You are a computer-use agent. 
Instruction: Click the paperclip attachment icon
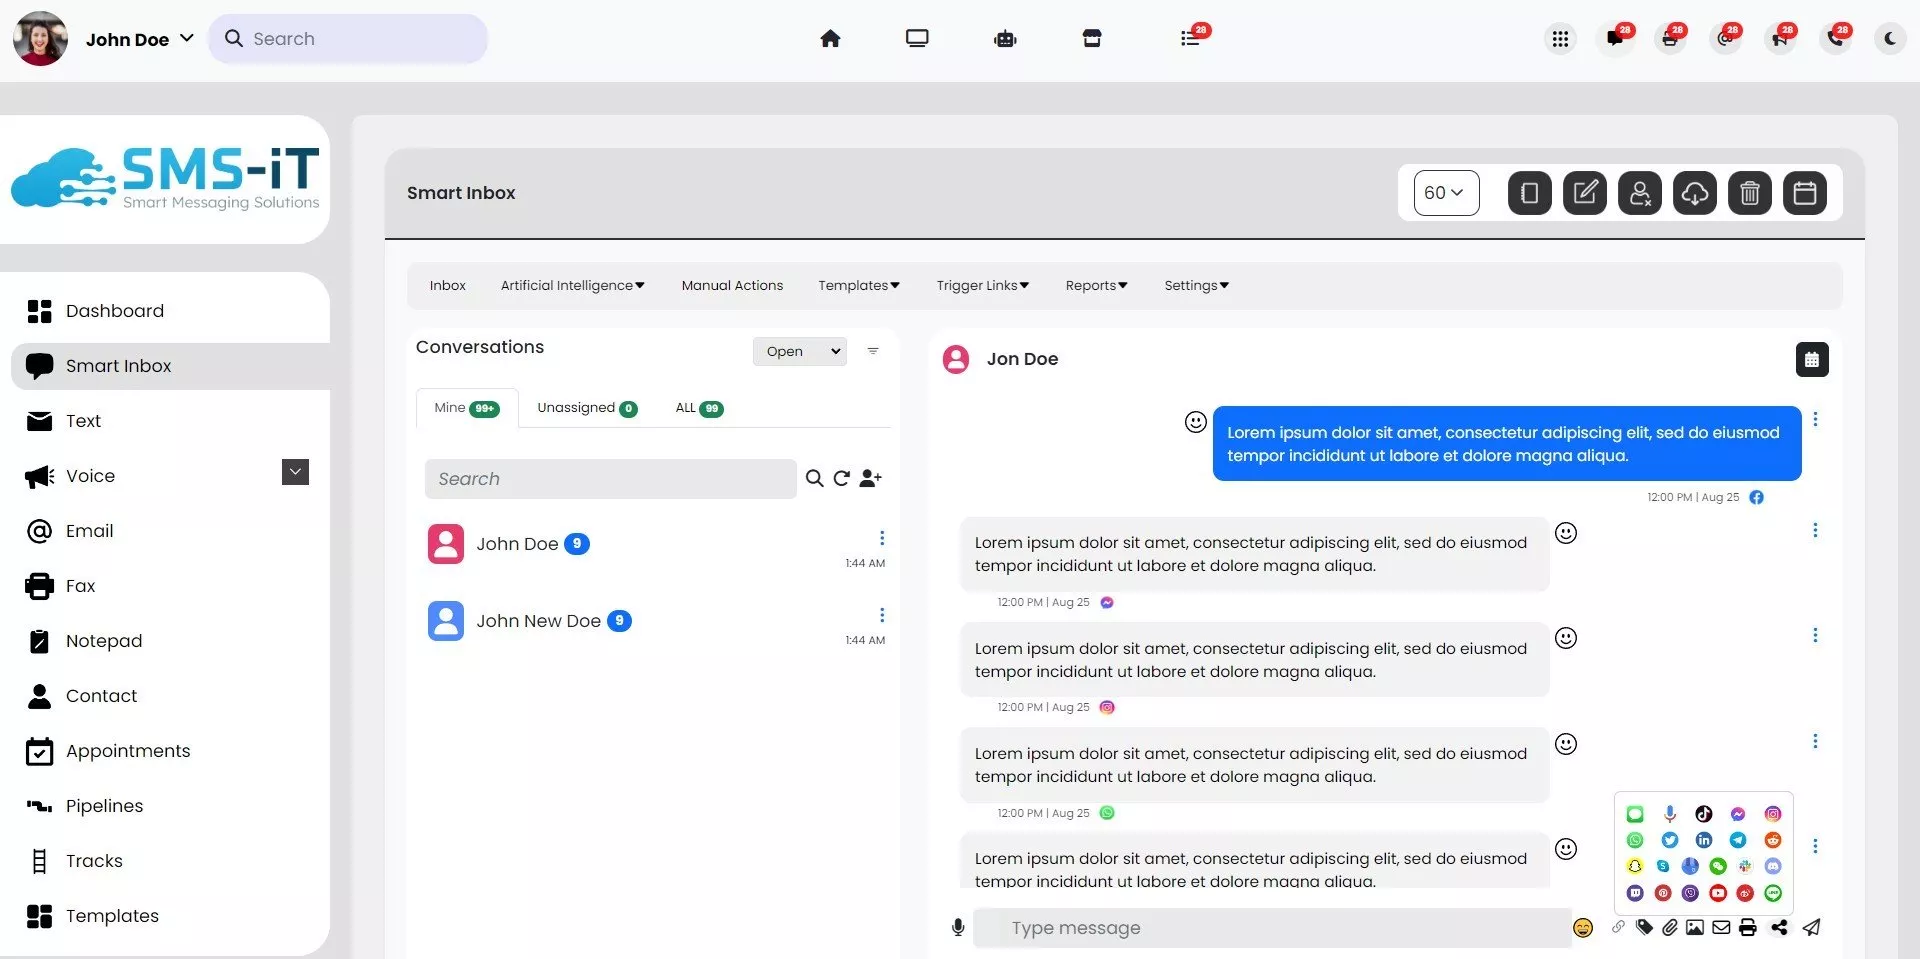(1670, 928)
